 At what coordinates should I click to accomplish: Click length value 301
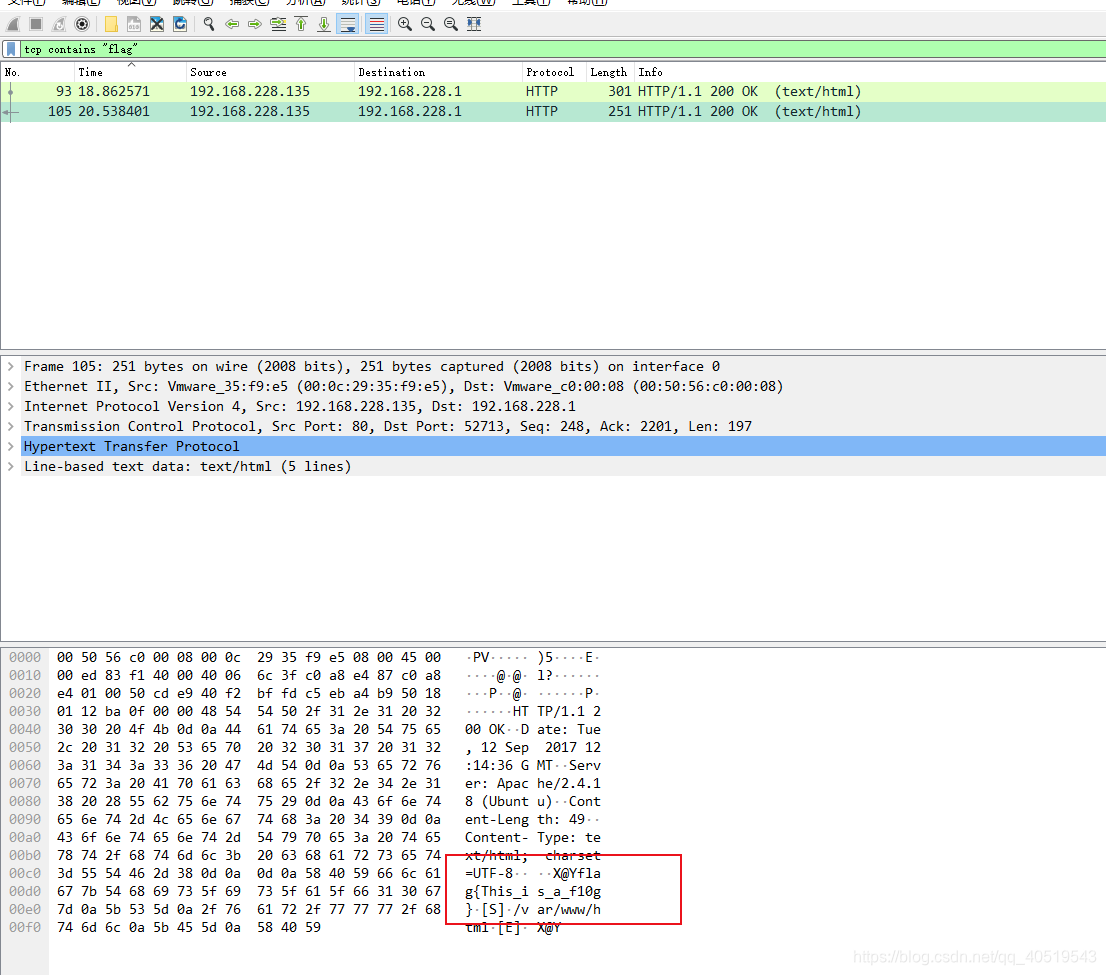pos(619,92)
